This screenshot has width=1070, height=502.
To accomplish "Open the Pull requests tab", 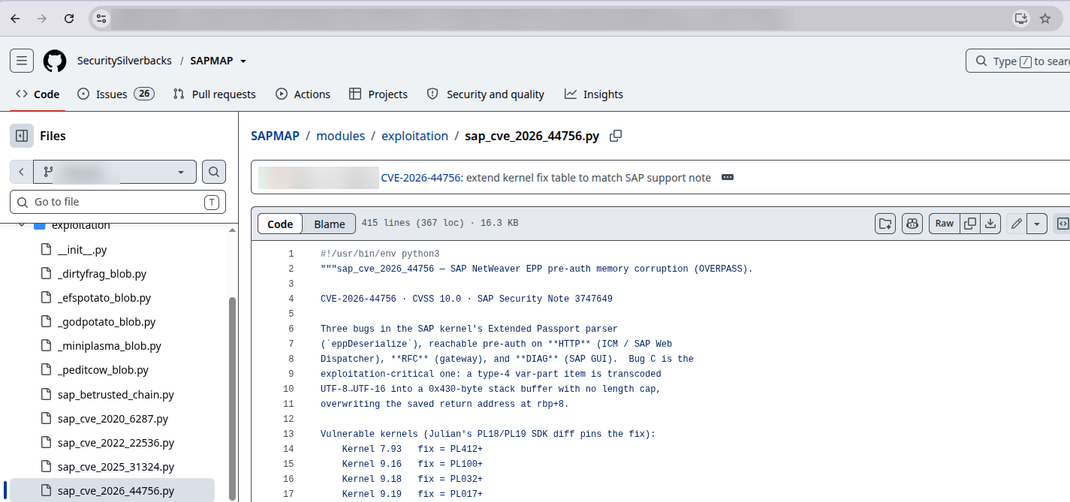I will [214, 94].
